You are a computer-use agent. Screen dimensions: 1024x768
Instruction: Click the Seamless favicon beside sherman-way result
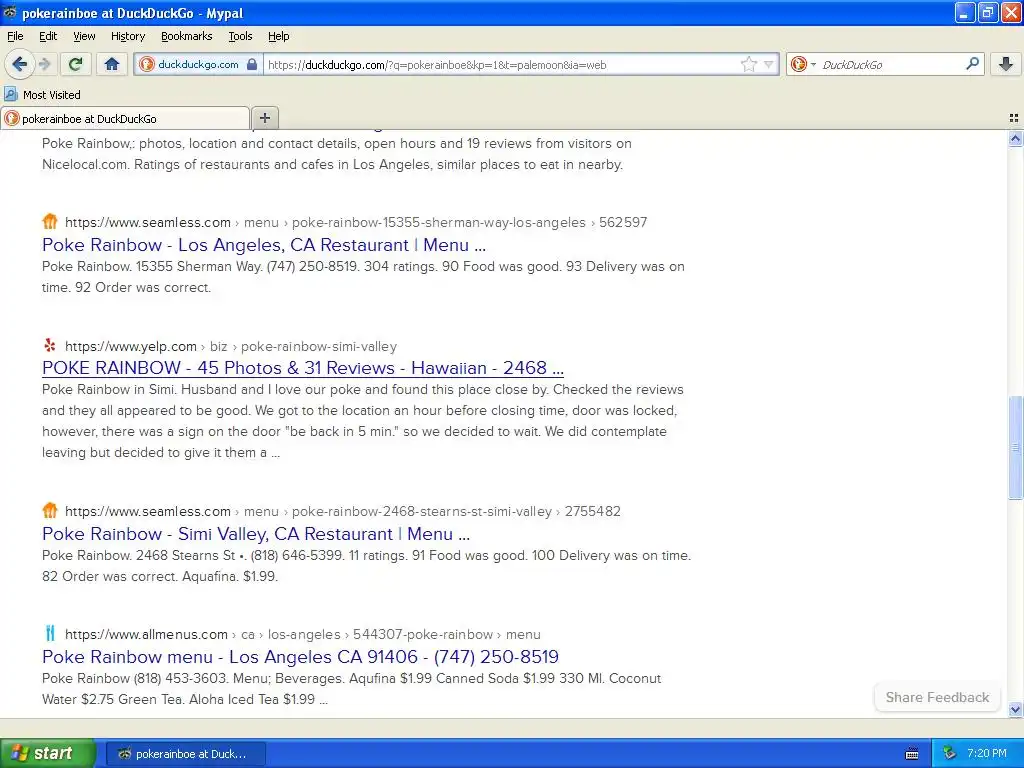coord(50,221)
